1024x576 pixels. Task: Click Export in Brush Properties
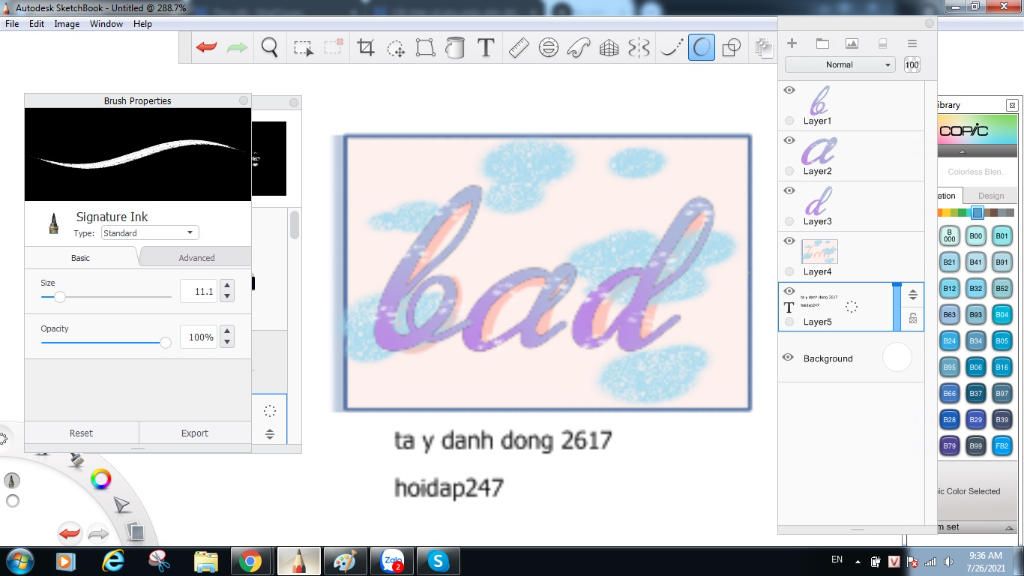[195, 433]
